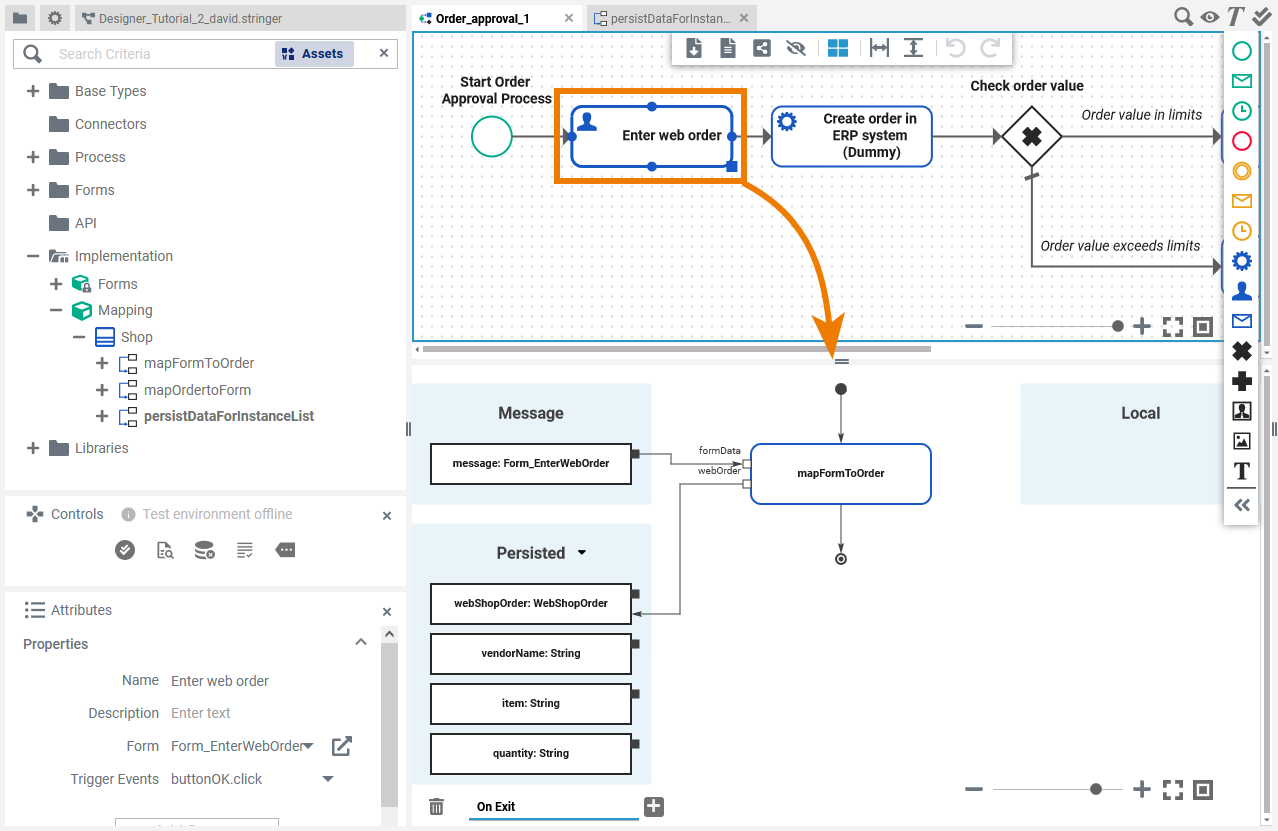Toggle the blue grid view button
Screen dimensions: 1278x831
tap(838, 48)
